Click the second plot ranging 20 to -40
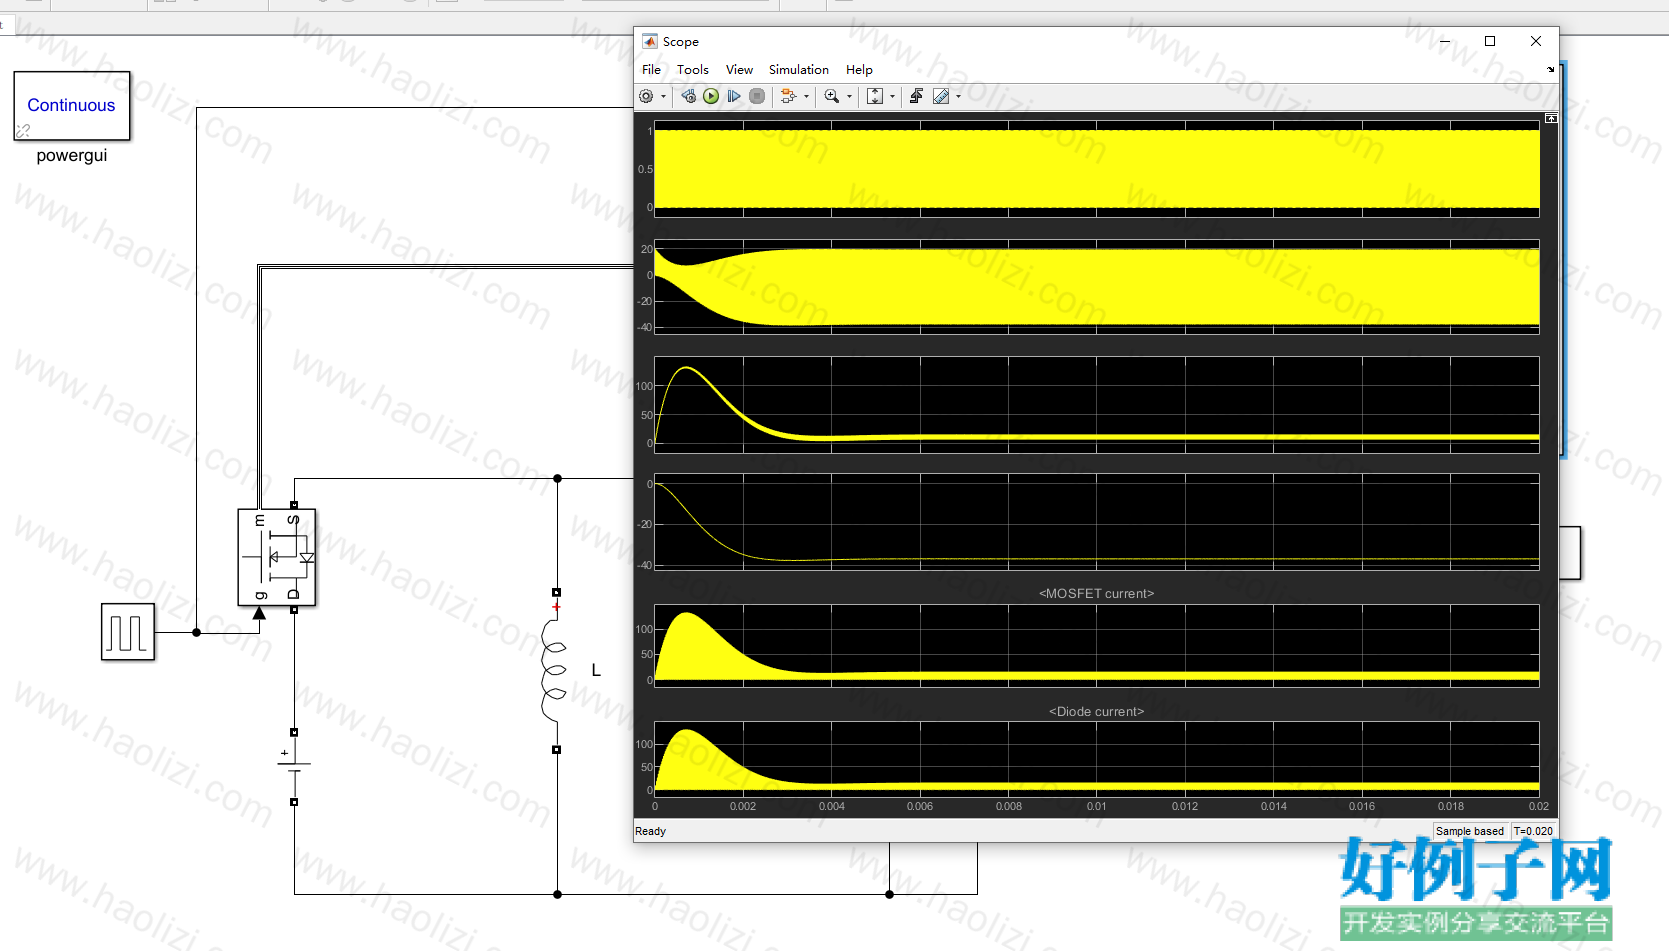Screen dimensions: 1669x951 (x=1096, y=287)
